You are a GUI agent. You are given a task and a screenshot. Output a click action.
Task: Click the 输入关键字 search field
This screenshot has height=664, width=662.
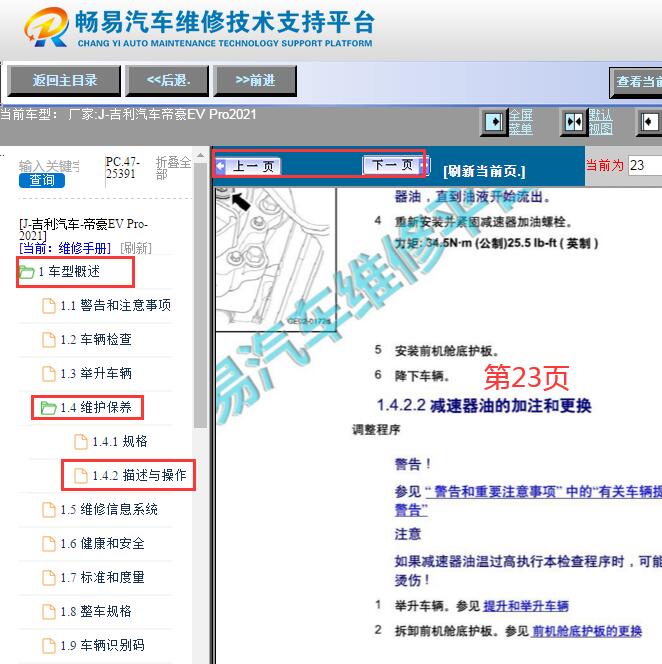[x=49, y=166]
